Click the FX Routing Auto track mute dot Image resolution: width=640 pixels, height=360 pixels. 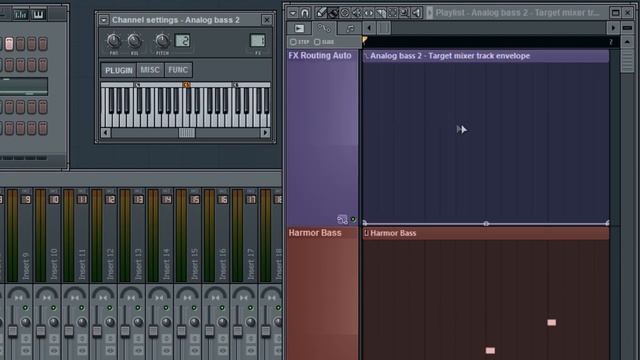point(353,220)
